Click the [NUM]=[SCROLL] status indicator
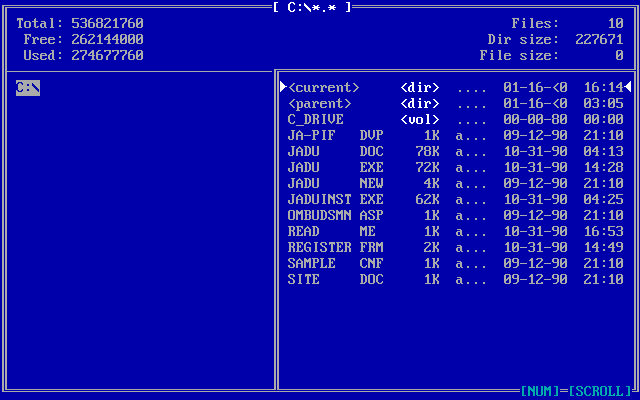 pos(576,391)
